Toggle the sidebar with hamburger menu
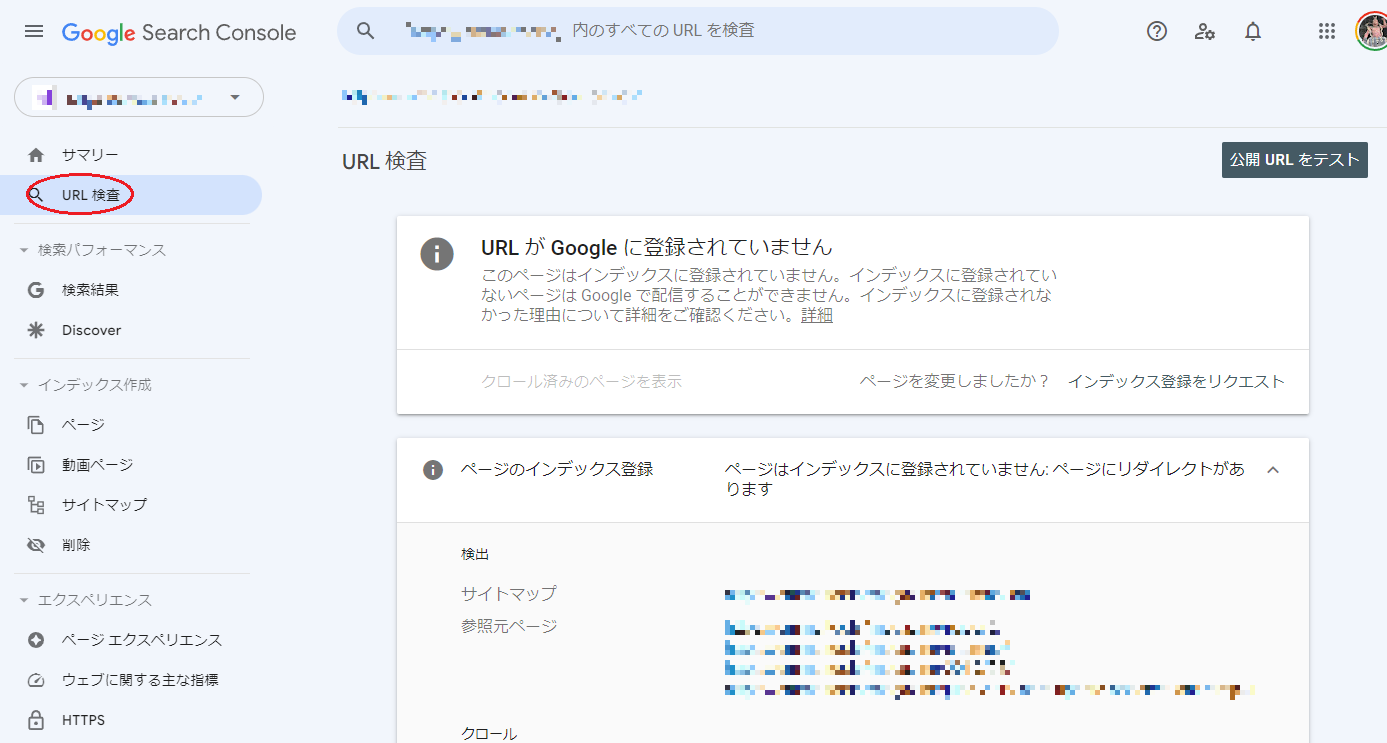 pos(33,31)
